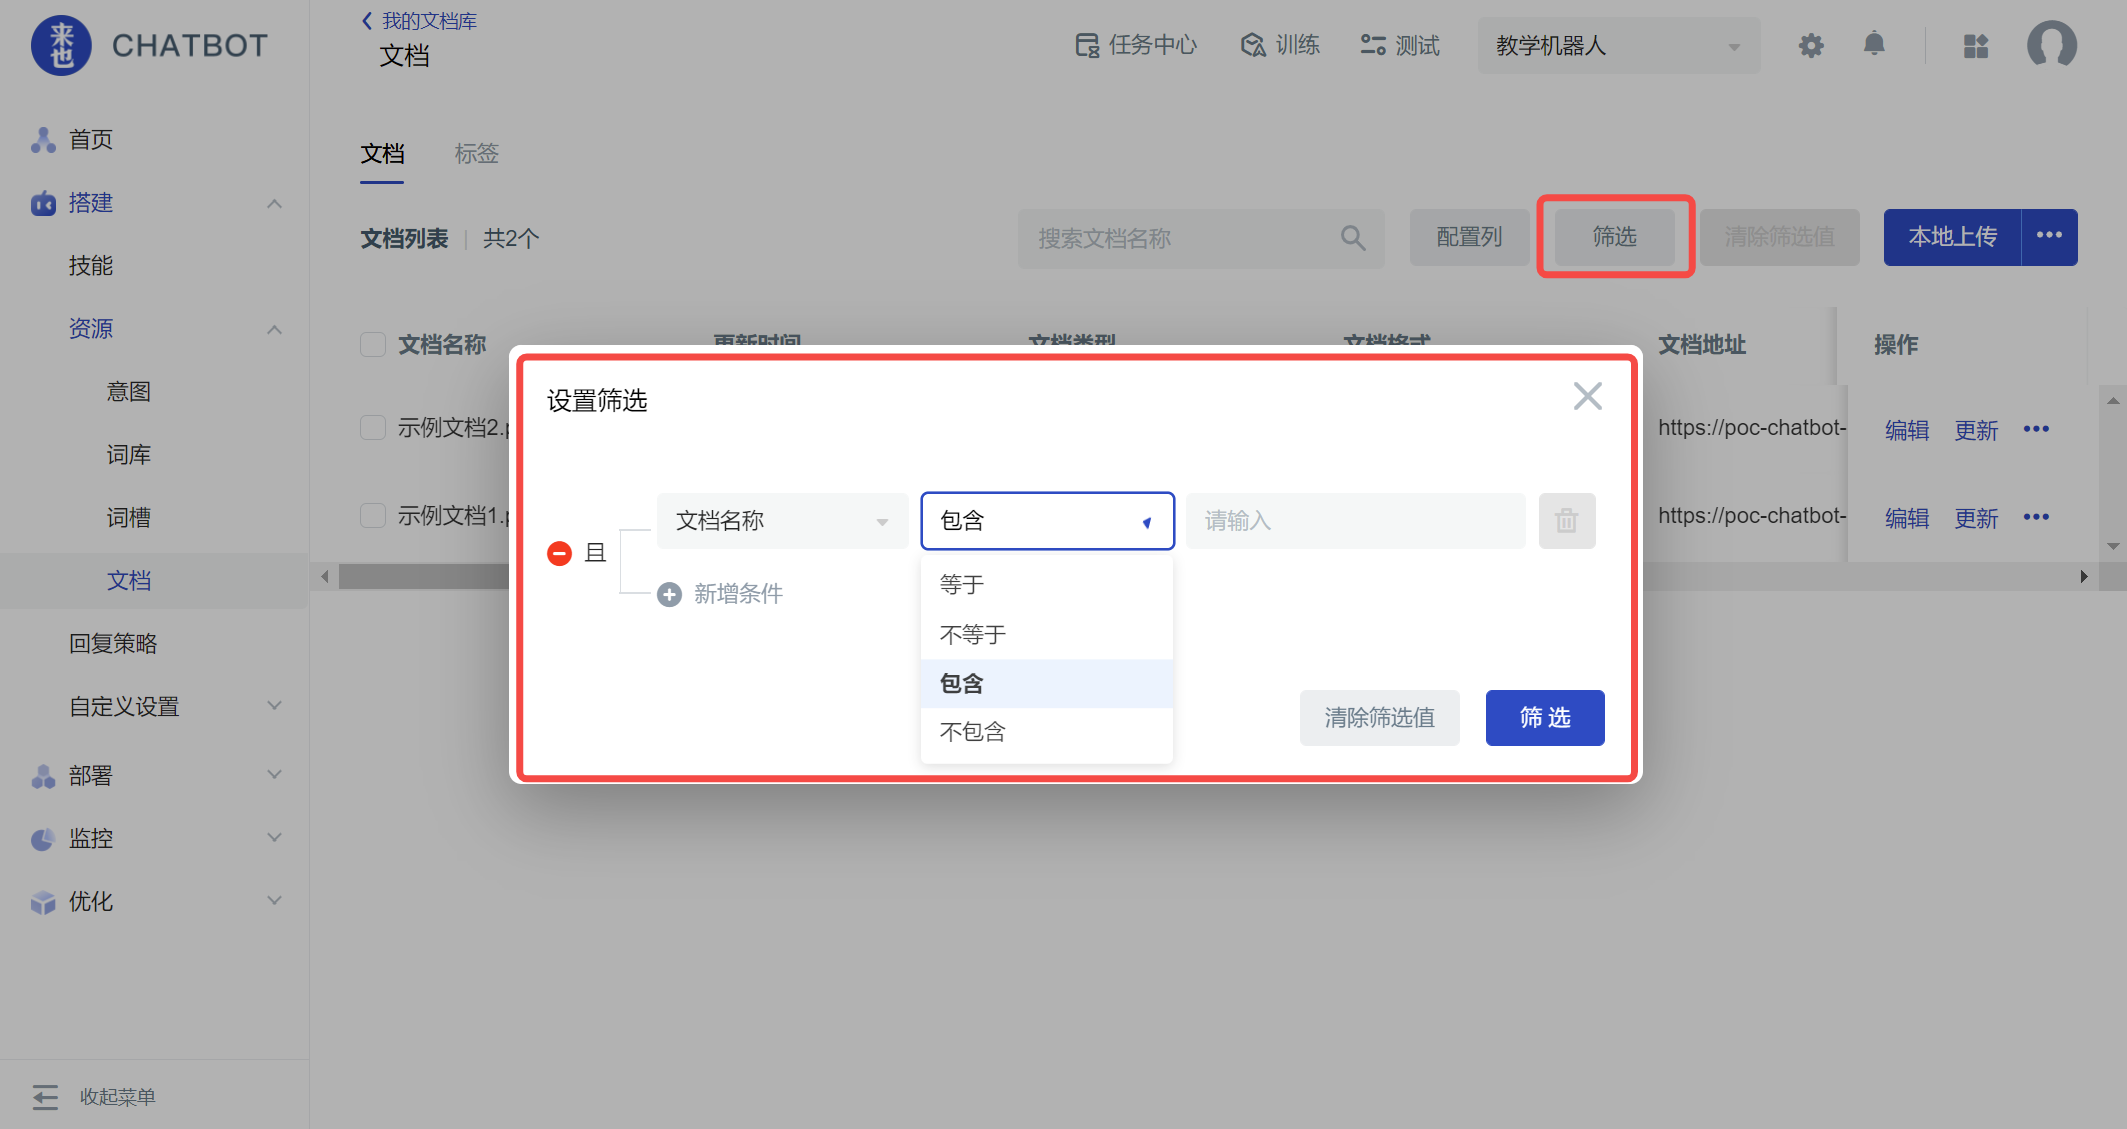Screen dimensions: 2127x1129
Task: Collapse the 资源 sidebar section
Action: 274,330
